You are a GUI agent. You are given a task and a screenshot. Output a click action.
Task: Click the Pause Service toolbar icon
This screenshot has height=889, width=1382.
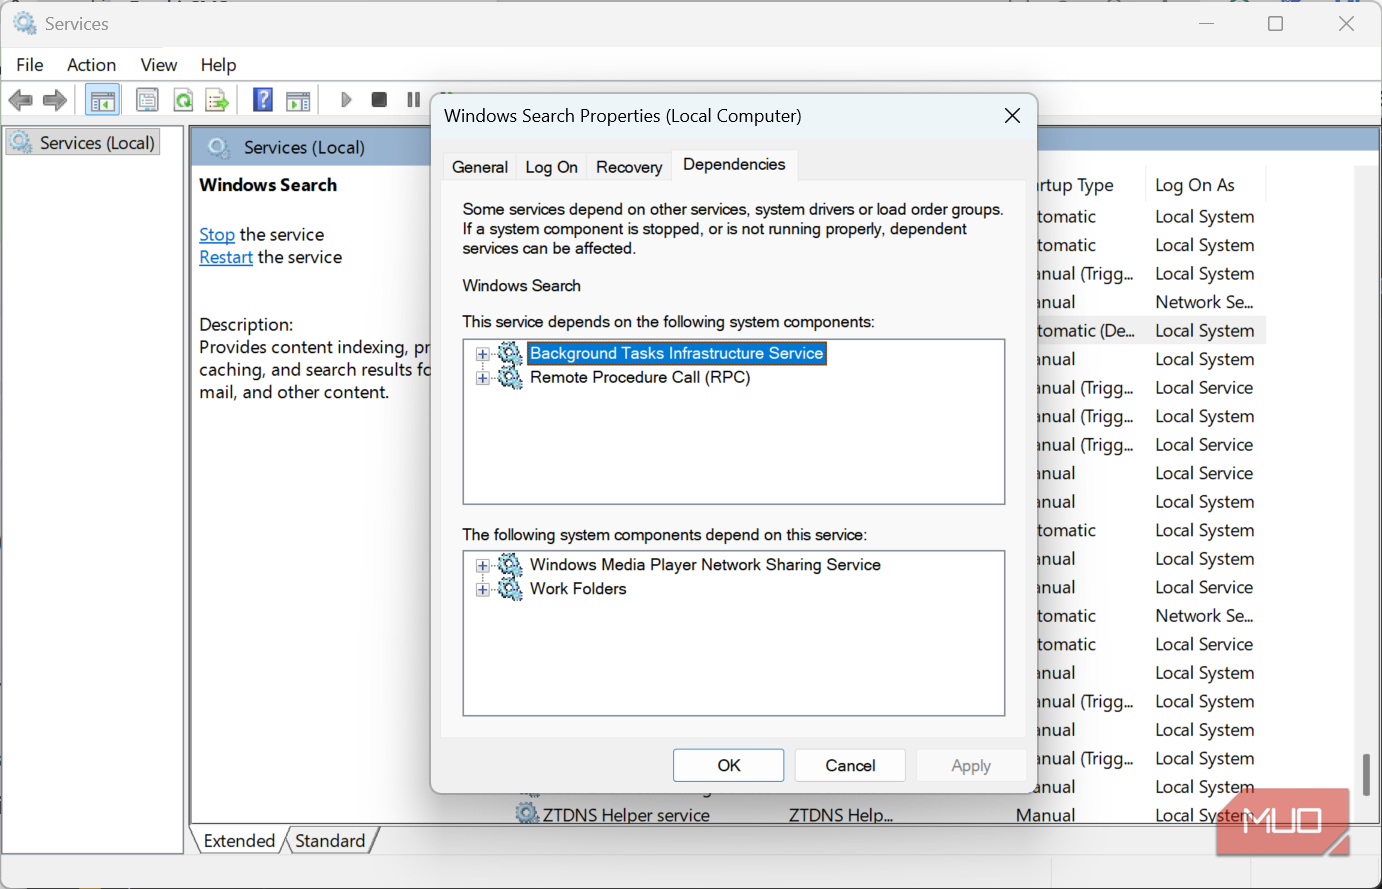pyautogui.click(x=413, y=100)
